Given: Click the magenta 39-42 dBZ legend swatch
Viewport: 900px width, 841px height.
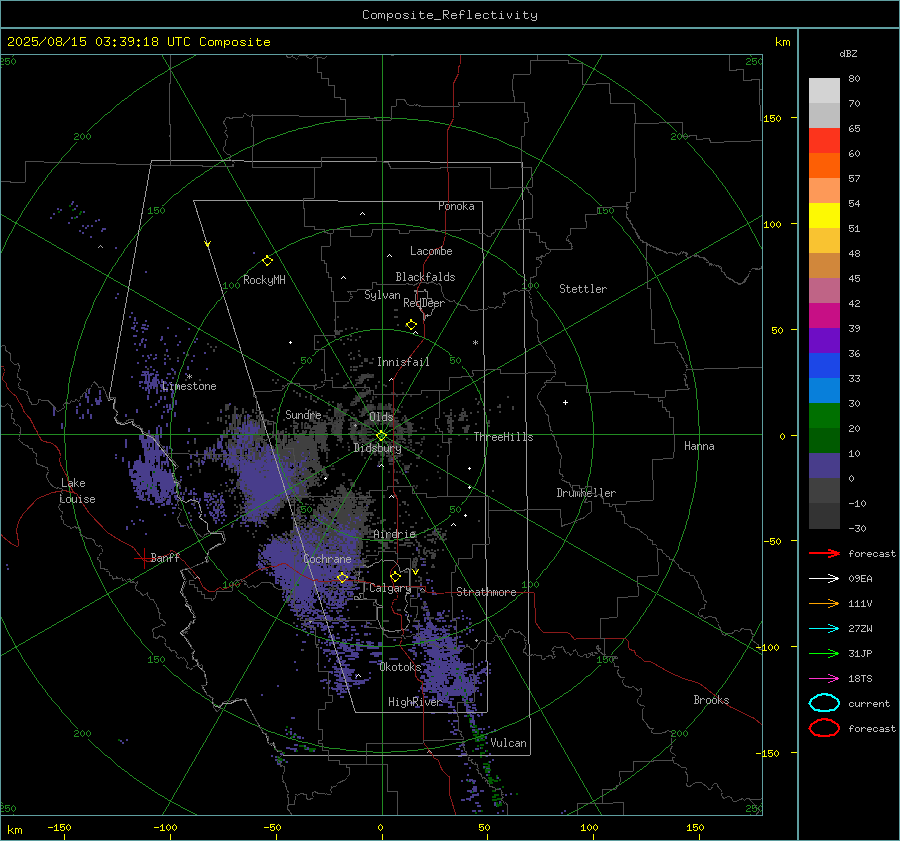Looking at the screenshot, I should point(824,315).
